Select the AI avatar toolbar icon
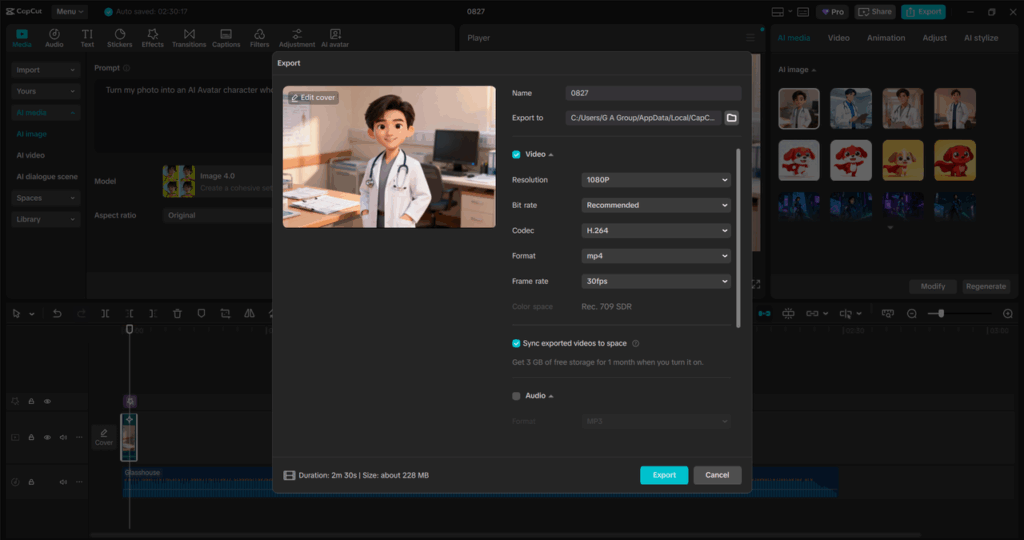 pyautogui.click(x=334, y=38)
